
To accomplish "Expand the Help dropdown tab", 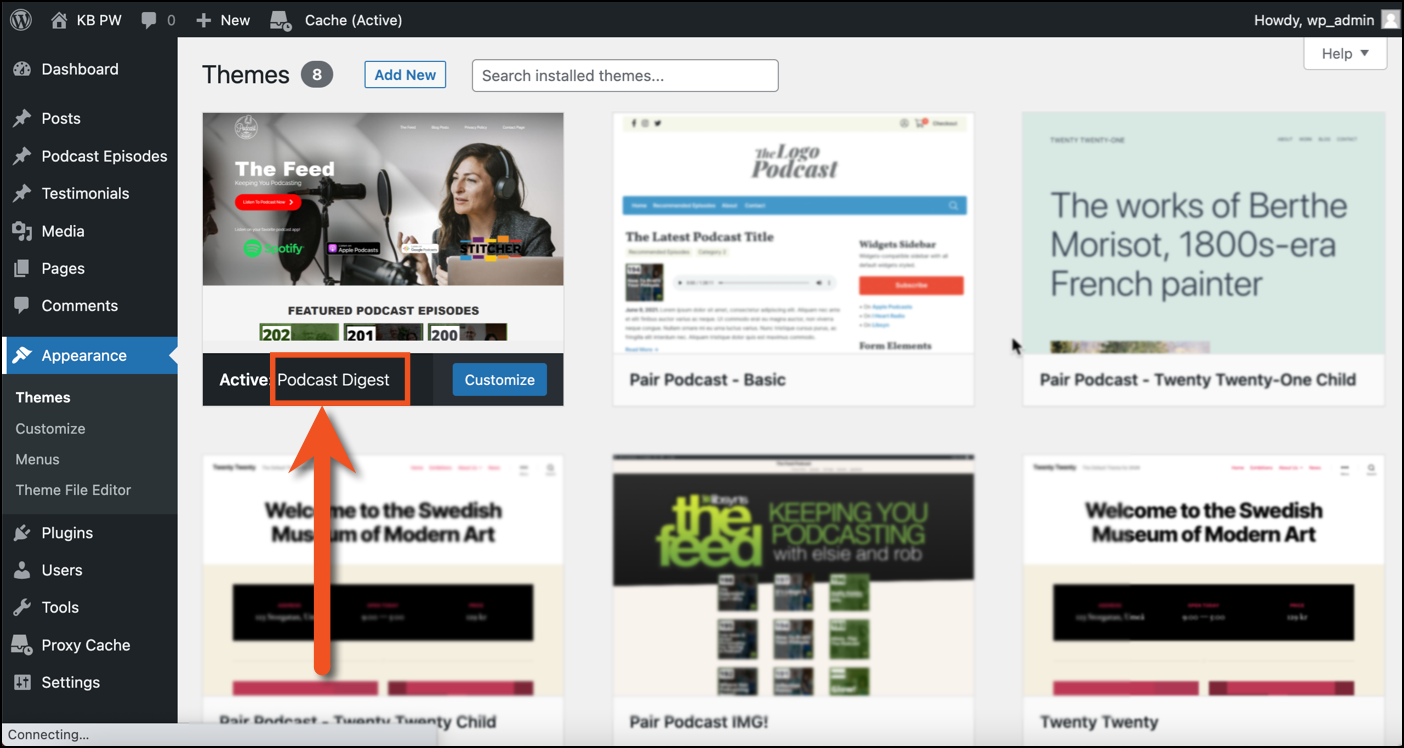I will click(x=1345, y=54).
